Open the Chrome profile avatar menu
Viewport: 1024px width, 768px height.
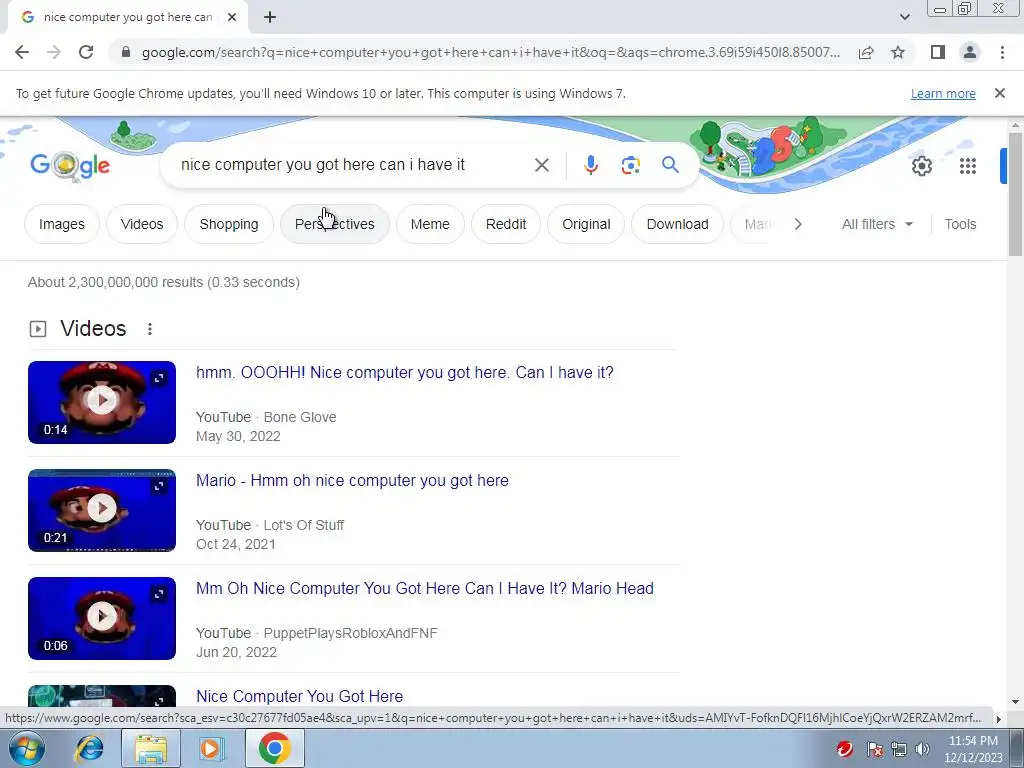[970, 52]
